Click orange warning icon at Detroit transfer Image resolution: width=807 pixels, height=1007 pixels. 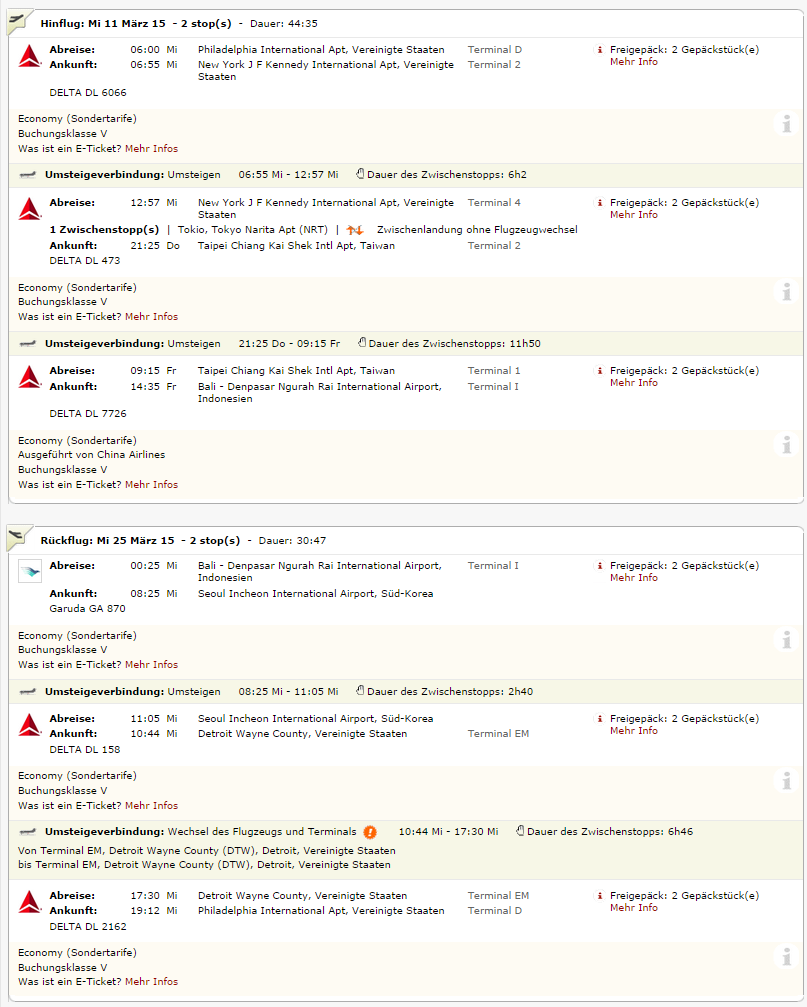tap(370, 832)
